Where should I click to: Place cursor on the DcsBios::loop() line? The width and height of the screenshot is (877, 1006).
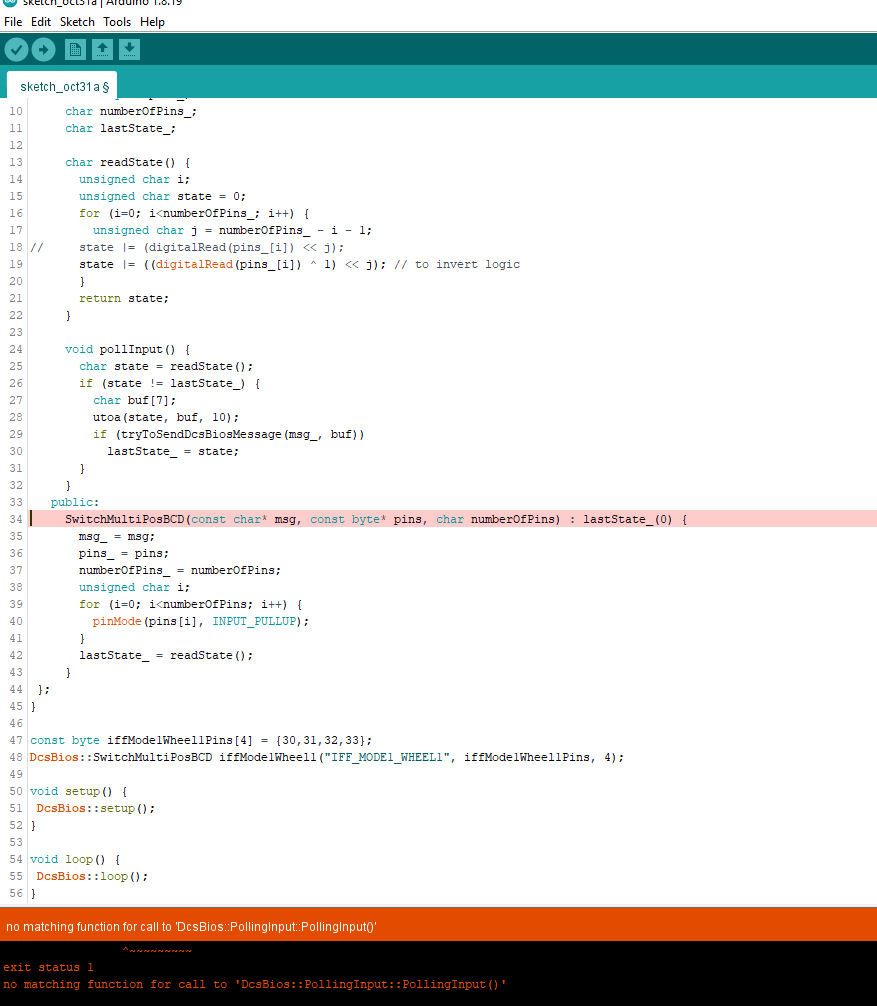point(92,876)
